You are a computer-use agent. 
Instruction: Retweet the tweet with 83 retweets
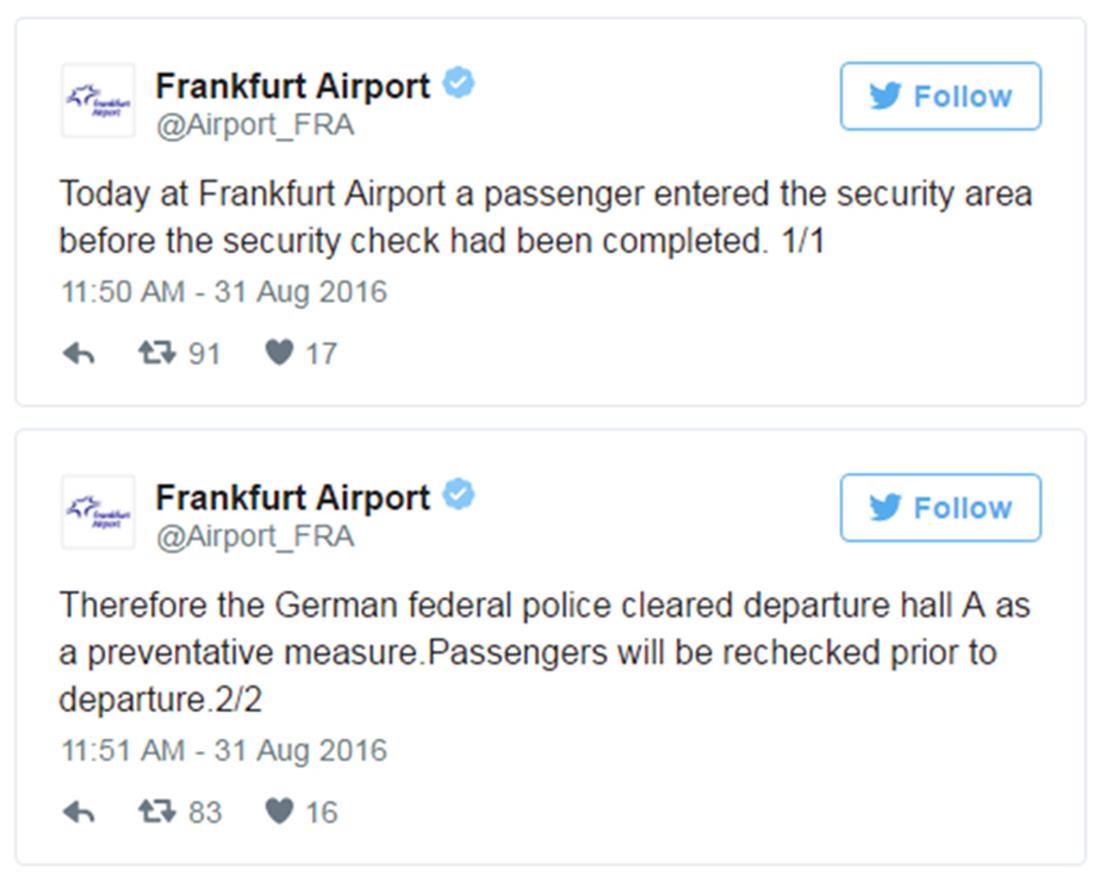(x=157, y=811)
